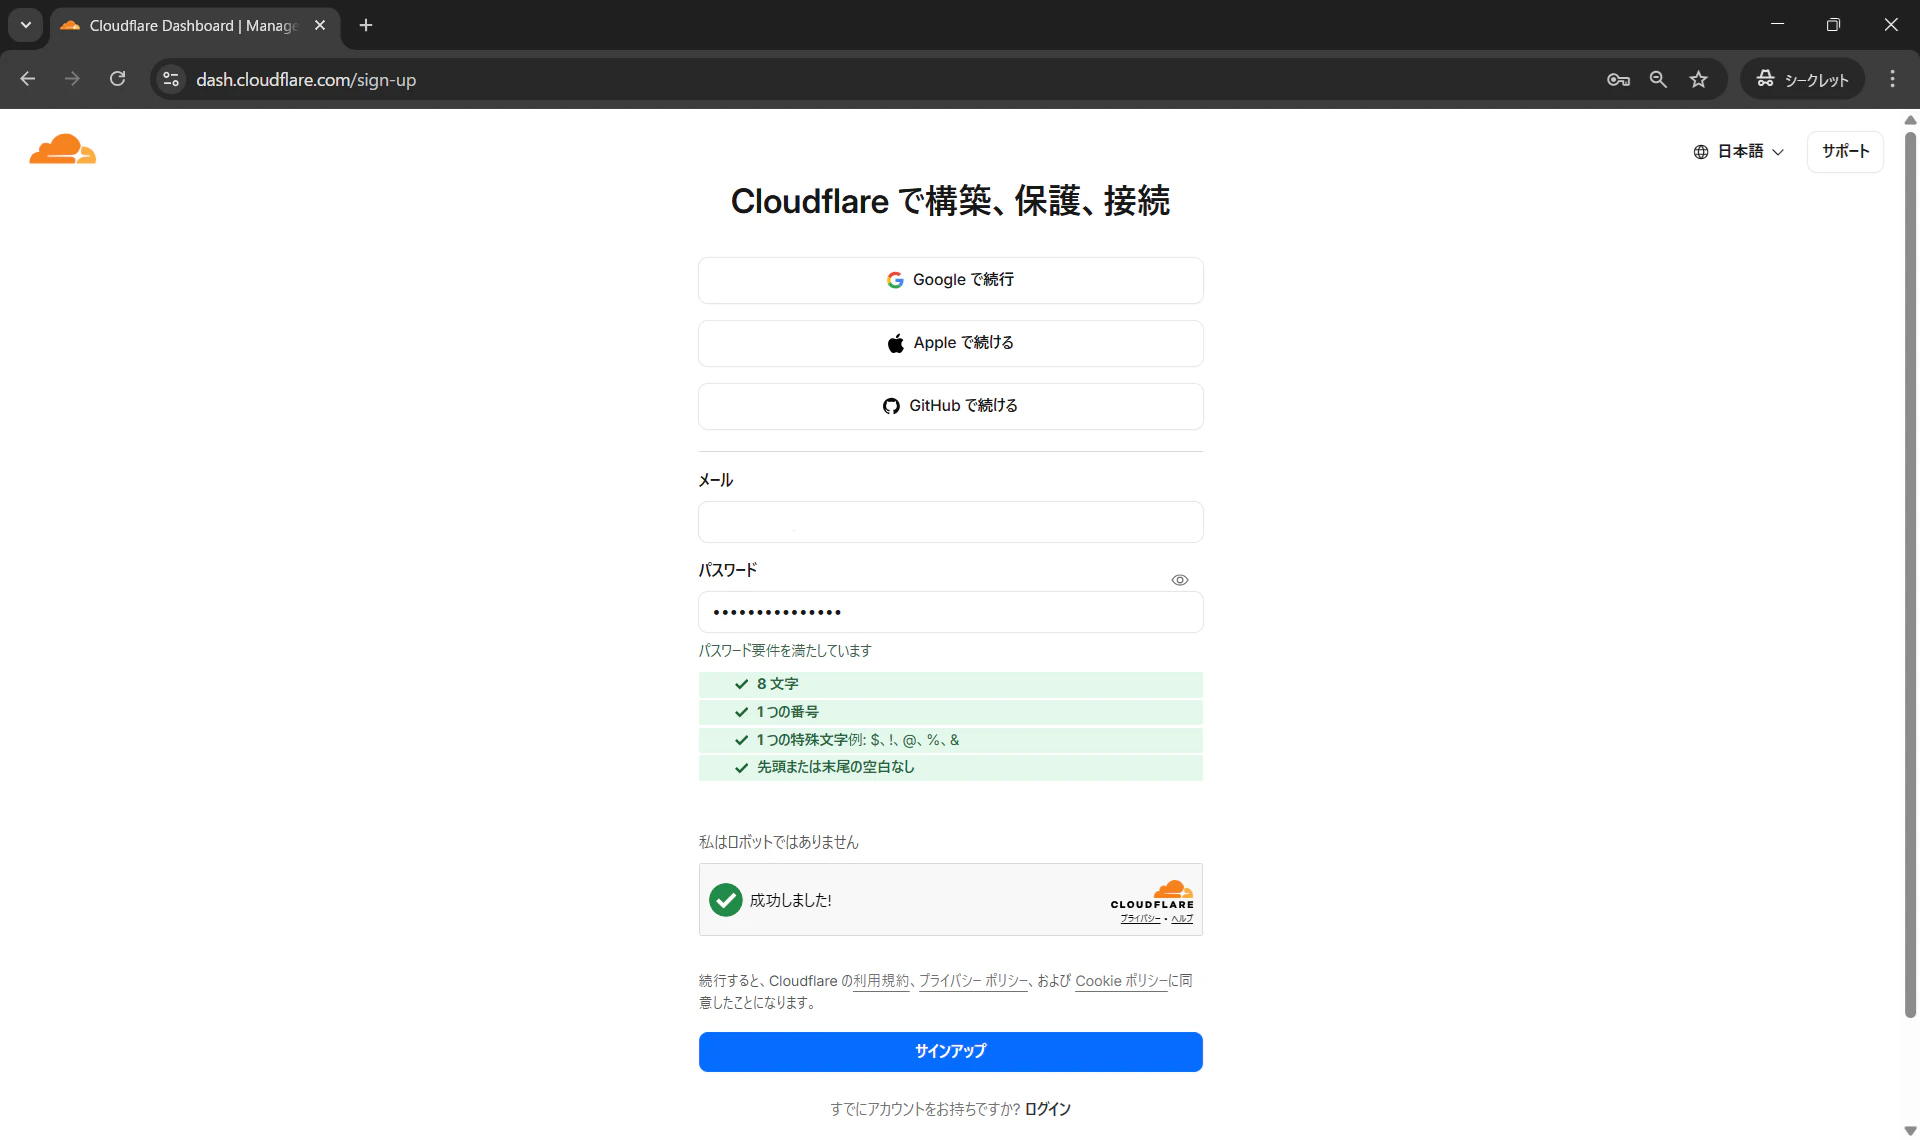Click the page vertical scrollbar
Image resolution: width=1920 pixels, height=1140 pixels.
point(1910,575)
